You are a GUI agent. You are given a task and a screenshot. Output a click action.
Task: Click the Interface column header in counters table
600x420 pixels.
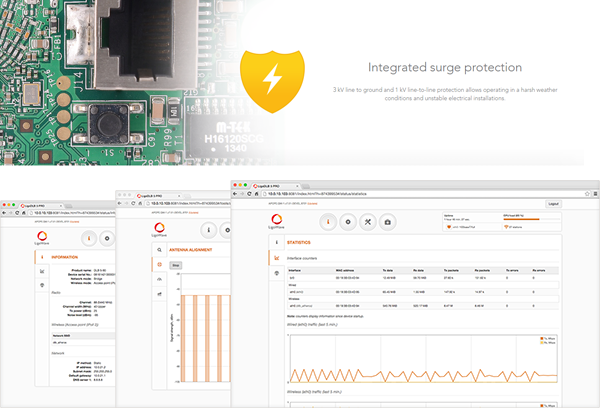(x=295, y=270)
